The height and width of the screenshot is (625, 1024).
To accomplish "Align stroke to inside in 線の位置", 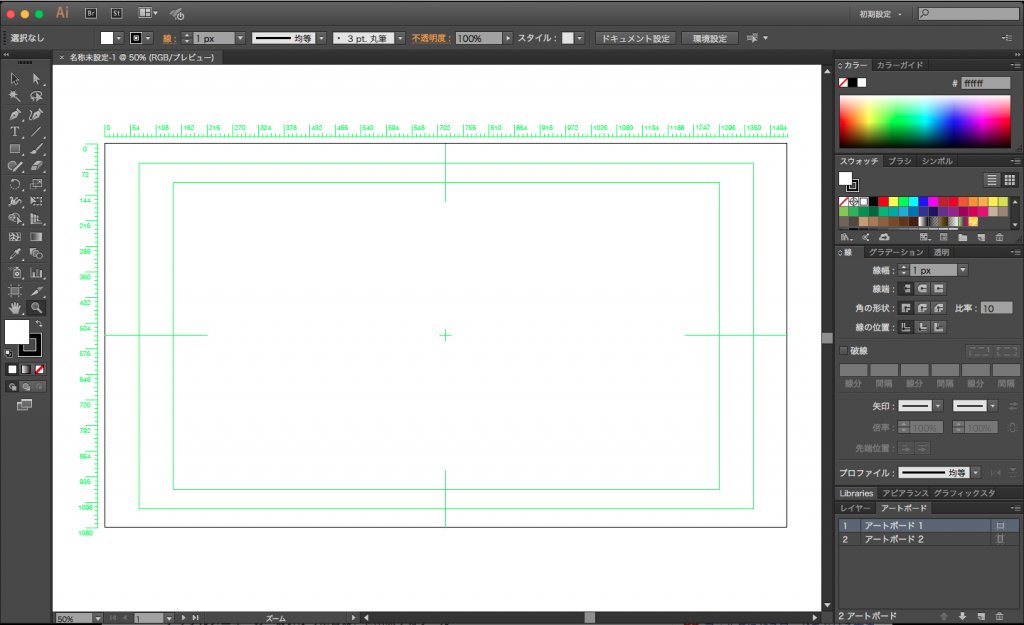I will (922, 327).
